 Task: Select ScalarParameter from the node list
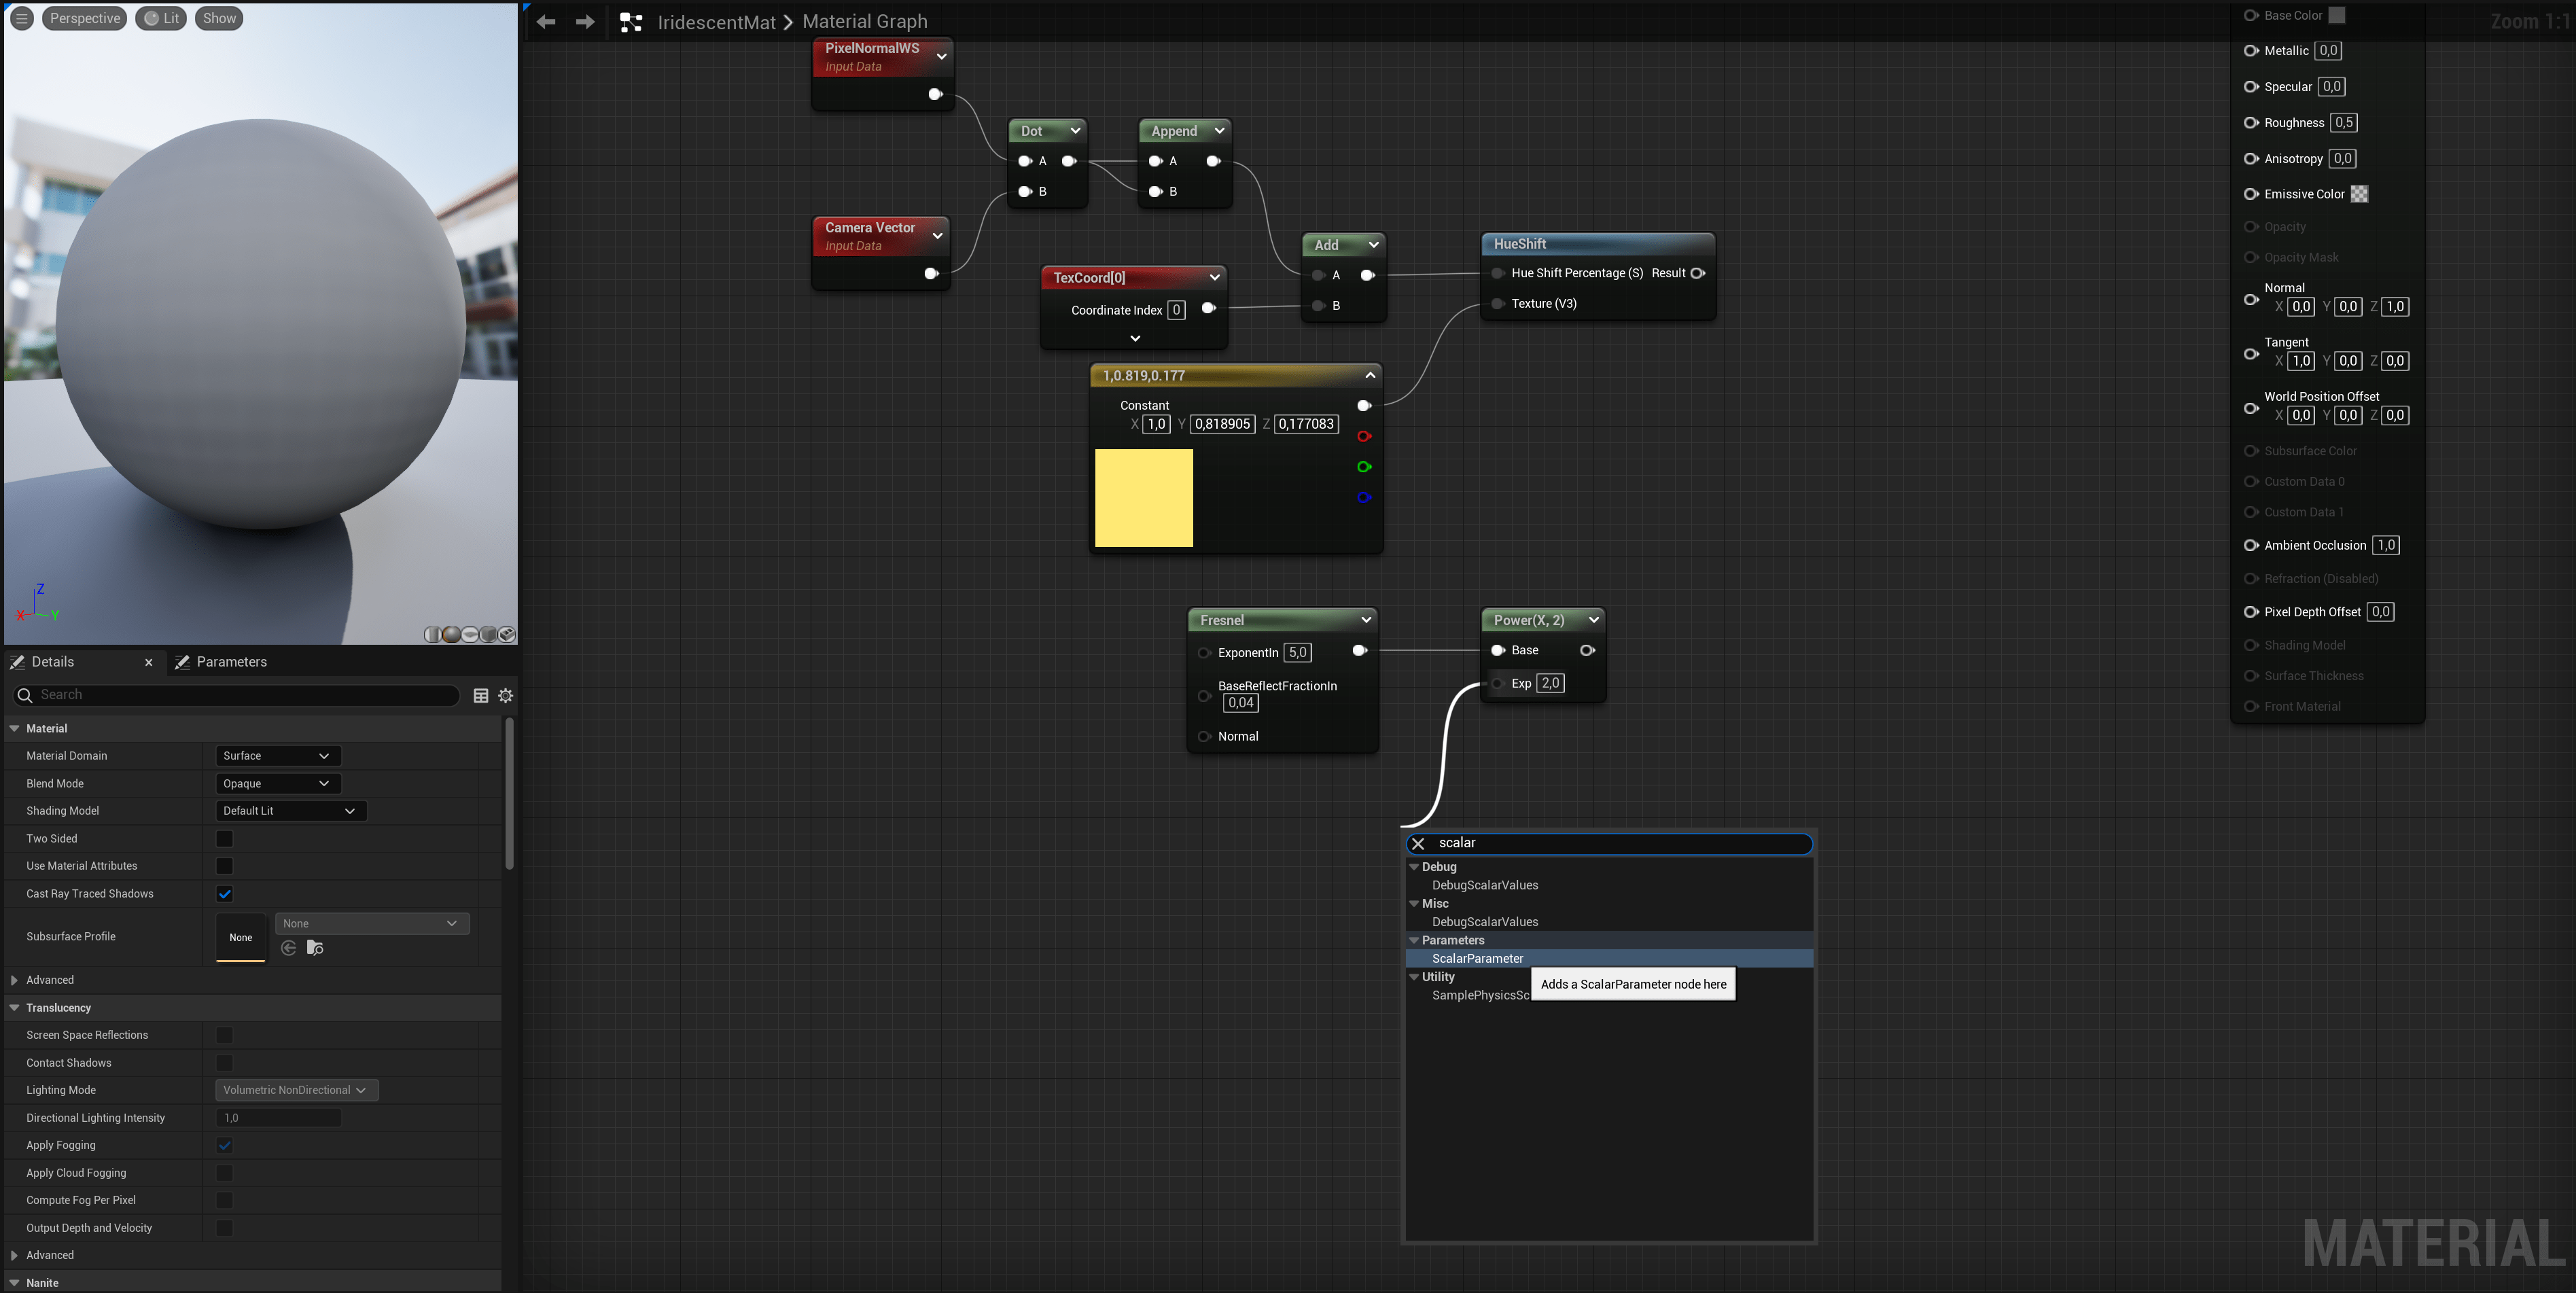tap(1477, 958)
